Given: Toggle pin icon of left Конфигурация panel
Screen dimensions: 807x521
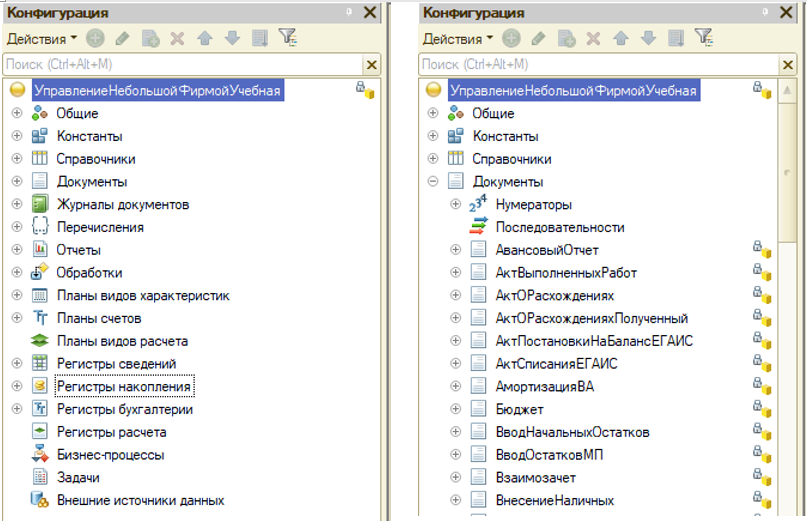Looking at the screenshot, I should [x=349, y=12].
